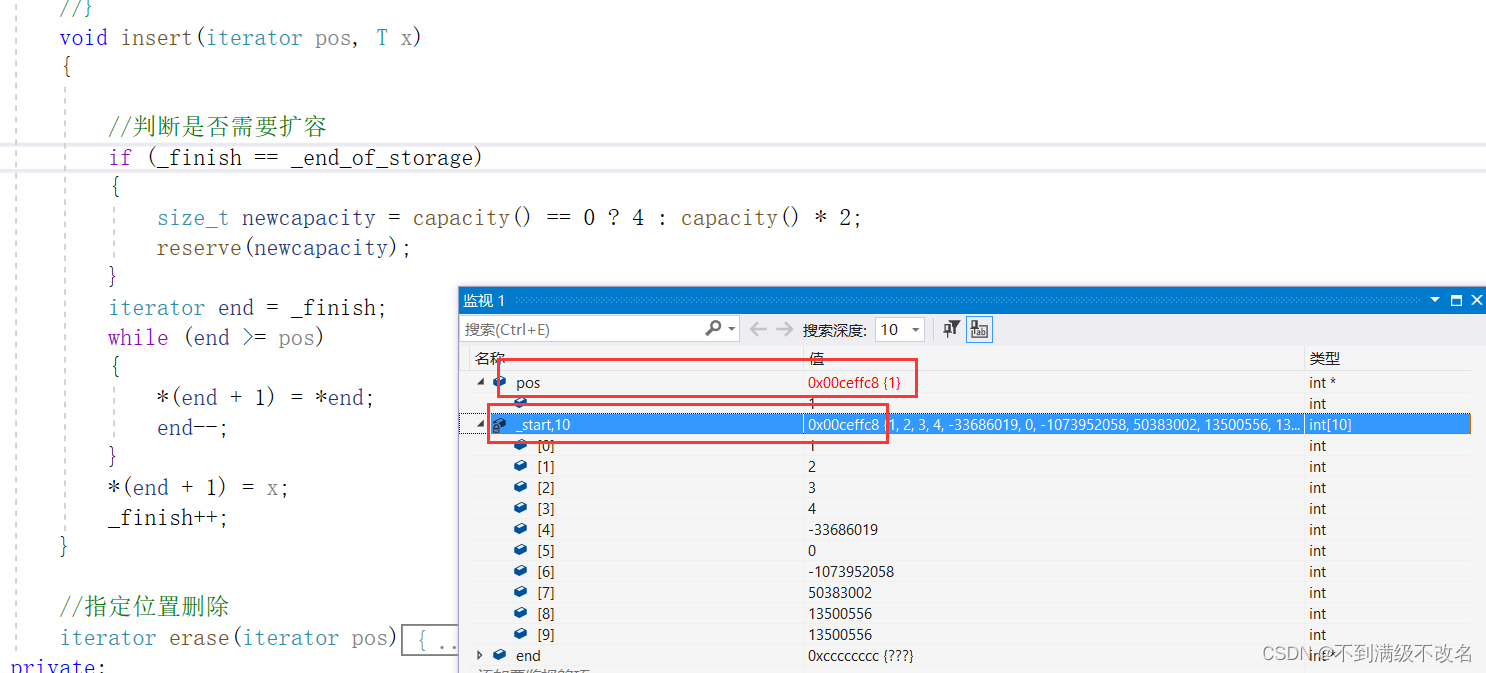Image resolution: width=1486 pixels, height=673 pixels.
Task: Expand the collapsed erase function body box
Action: [x=428, y=640]
